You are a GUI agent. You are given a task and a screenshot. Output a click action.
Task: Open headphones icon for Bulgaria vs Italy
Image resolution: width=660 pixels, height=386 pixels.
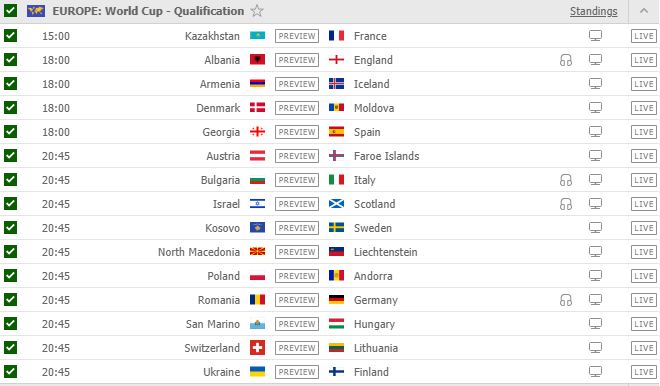coord(566,180)
